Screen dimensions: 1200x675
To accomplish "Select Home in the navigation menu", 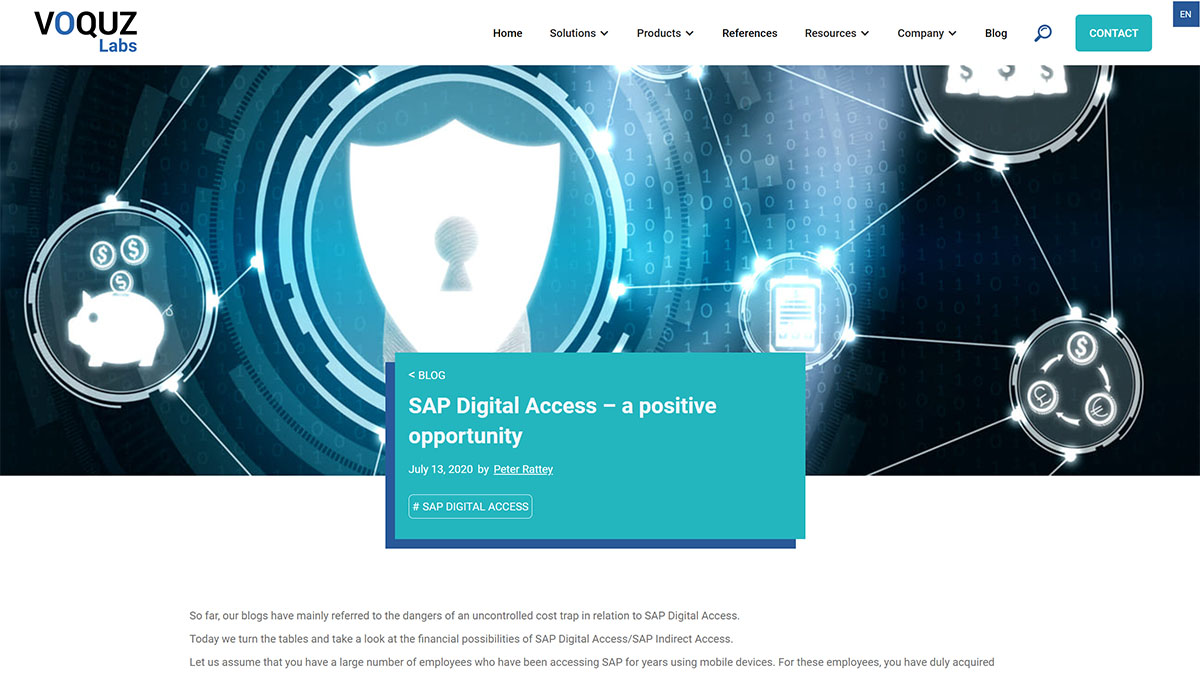I will click(507, 33).
